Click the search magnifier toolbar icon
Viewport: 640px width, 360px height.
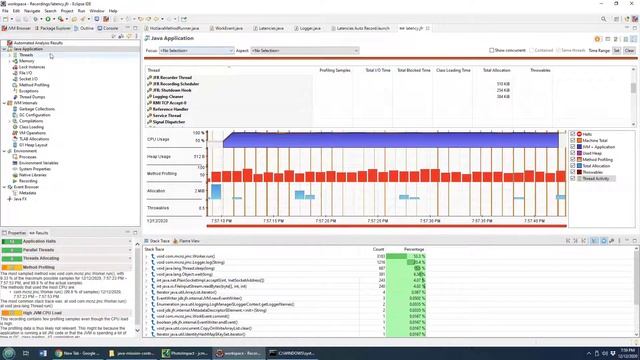point(603,19)
